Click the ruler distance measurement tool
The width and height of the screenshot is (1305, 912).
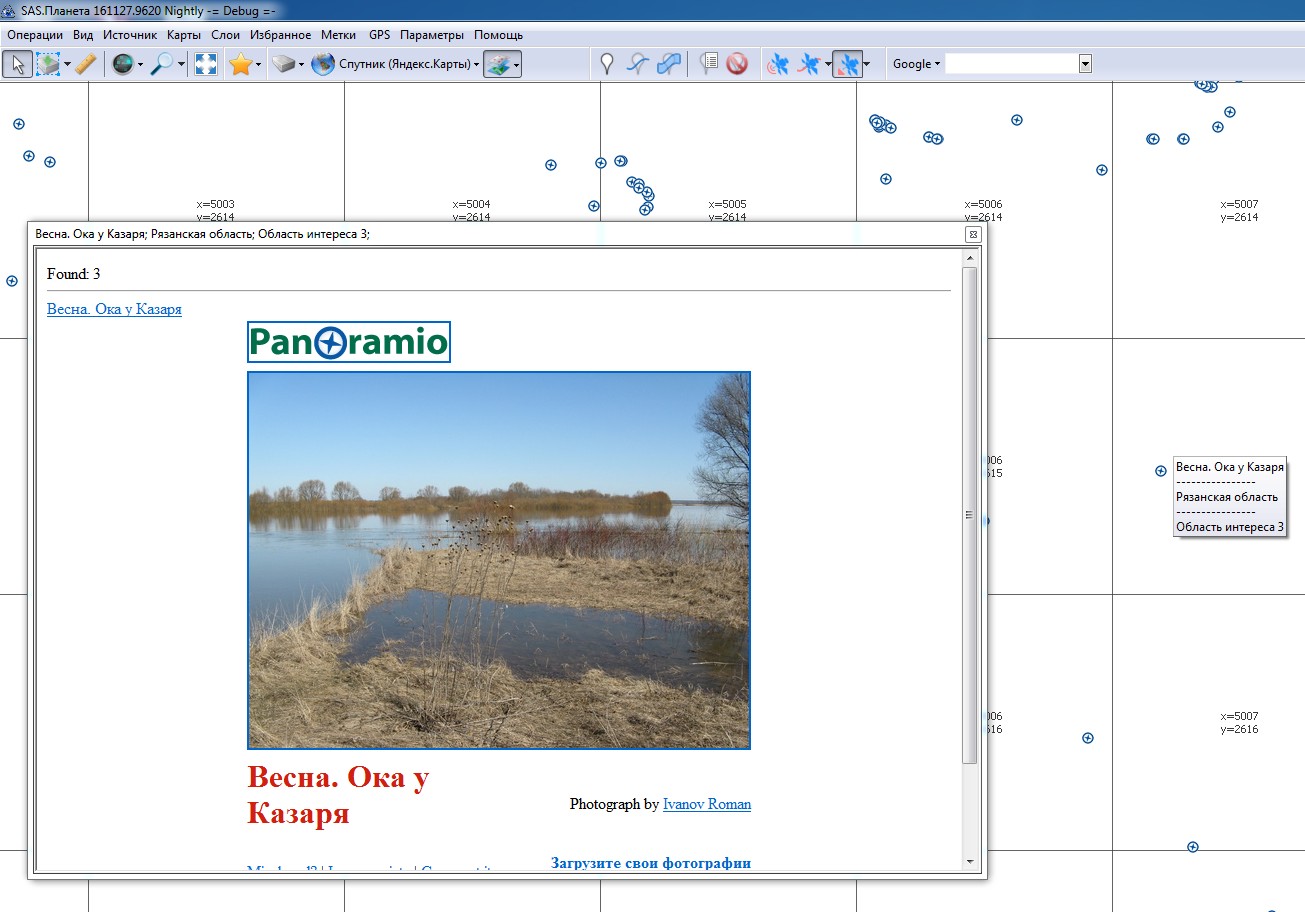coord(85,64)
